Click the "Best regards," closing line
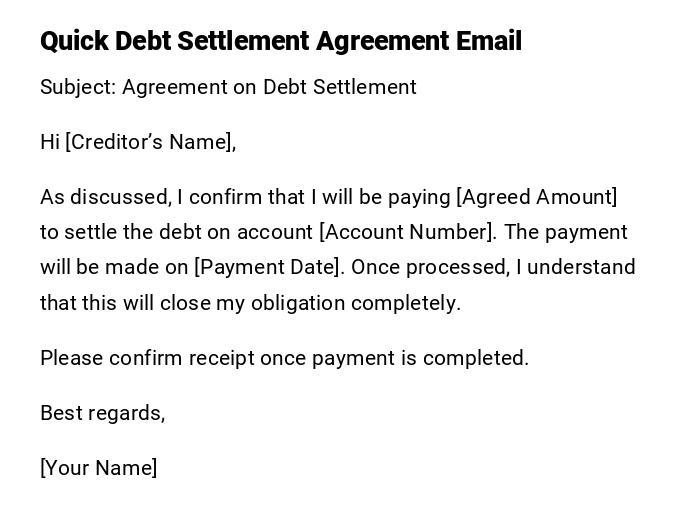This screenshot has width=700, height=530. tap(102, 413)
